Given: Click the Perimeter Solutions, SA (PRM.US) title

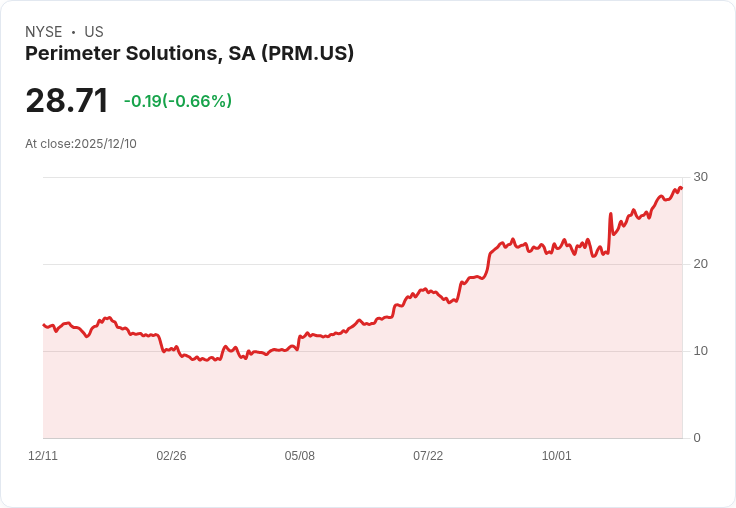Looking at the screenshot, I should coord(189,54).
